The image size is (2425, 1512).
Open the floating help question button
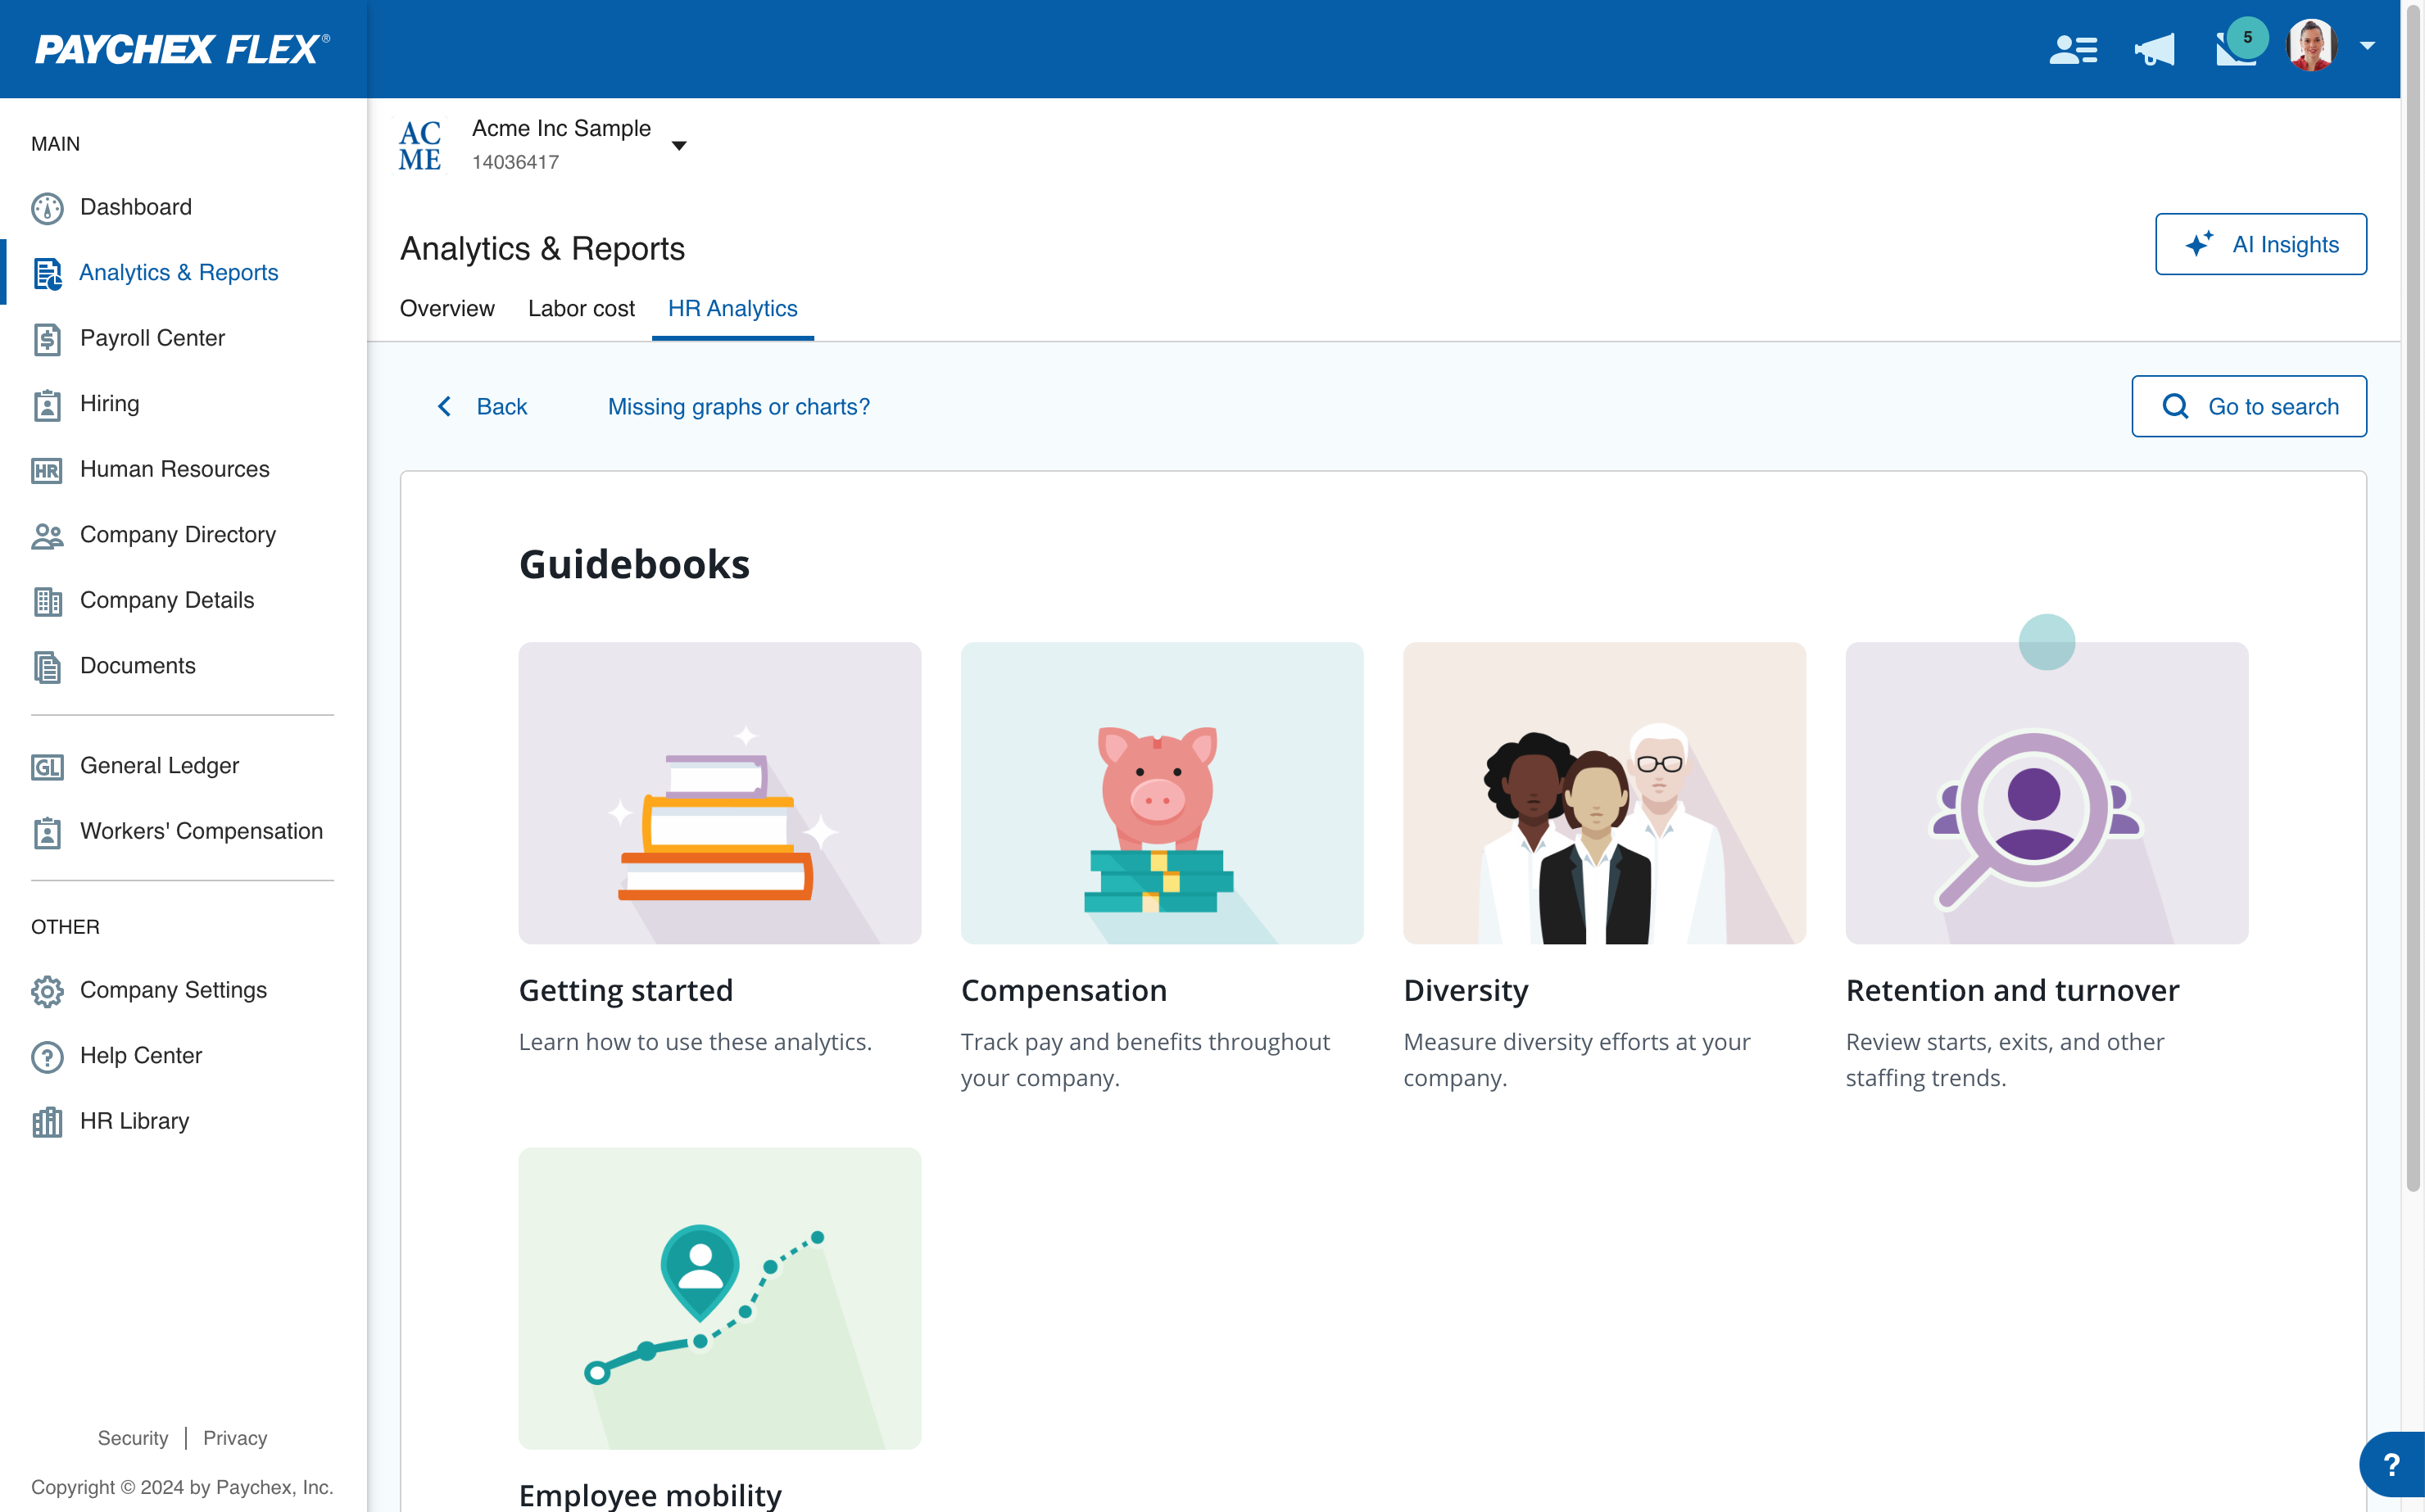point(2392,1465)
